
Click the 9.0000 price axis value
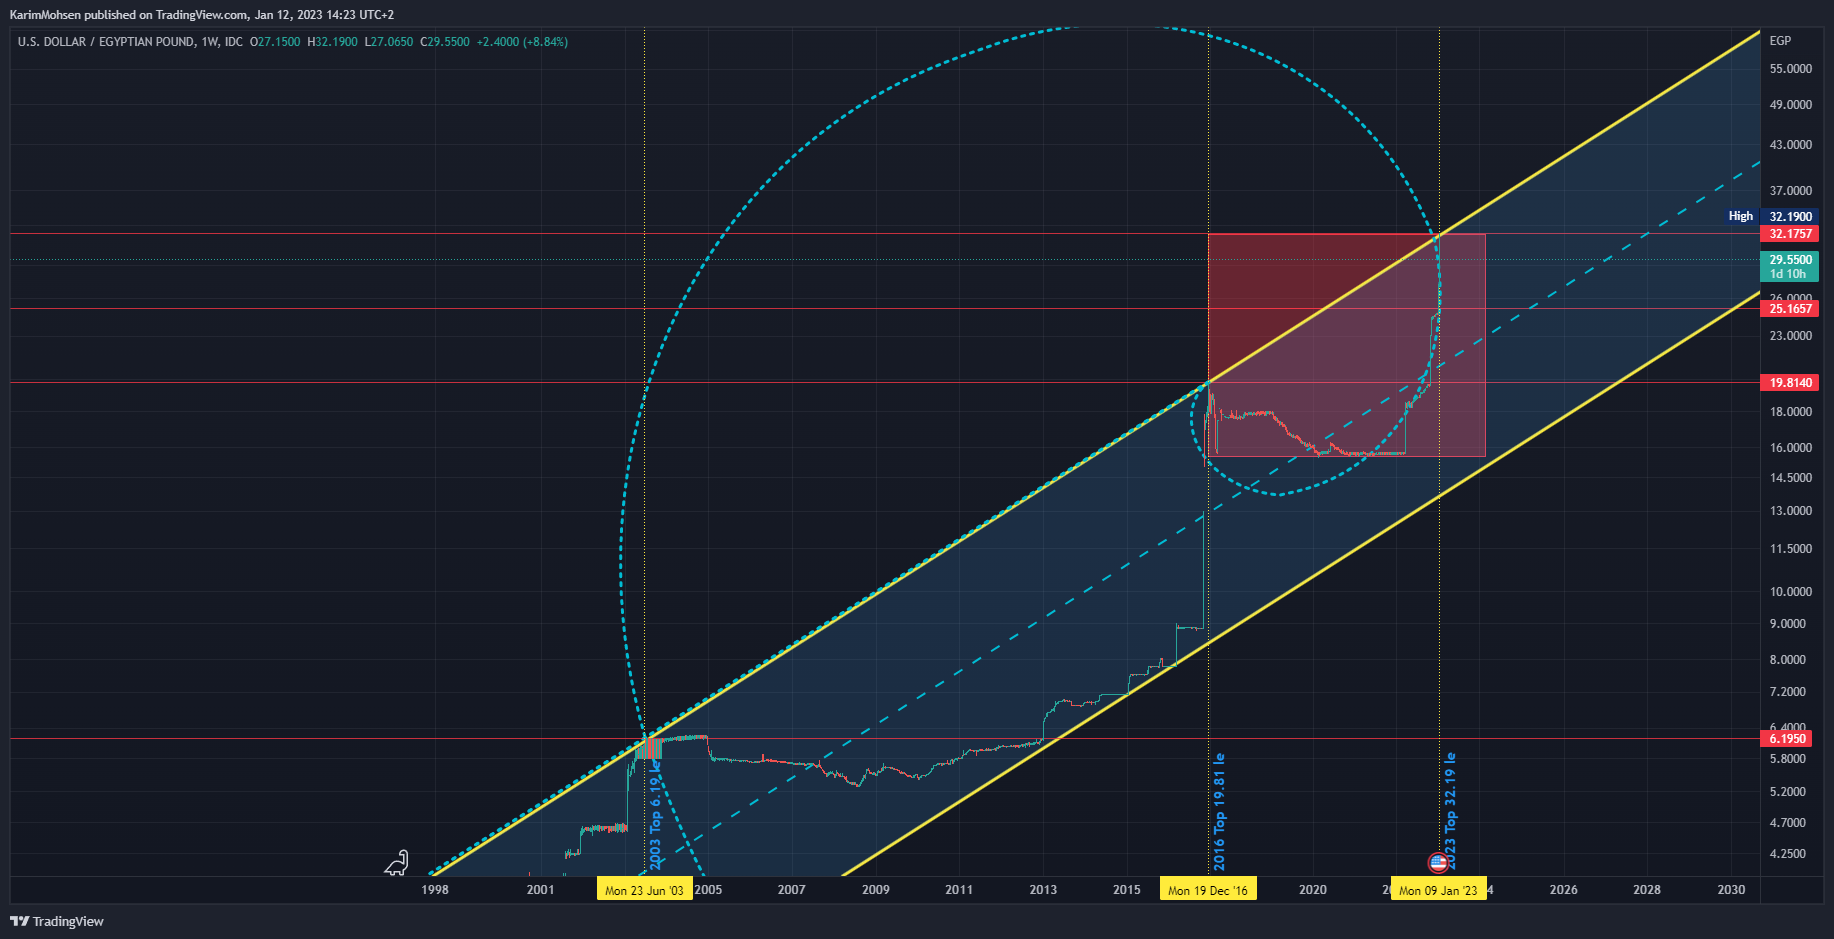coord(1788,624)
